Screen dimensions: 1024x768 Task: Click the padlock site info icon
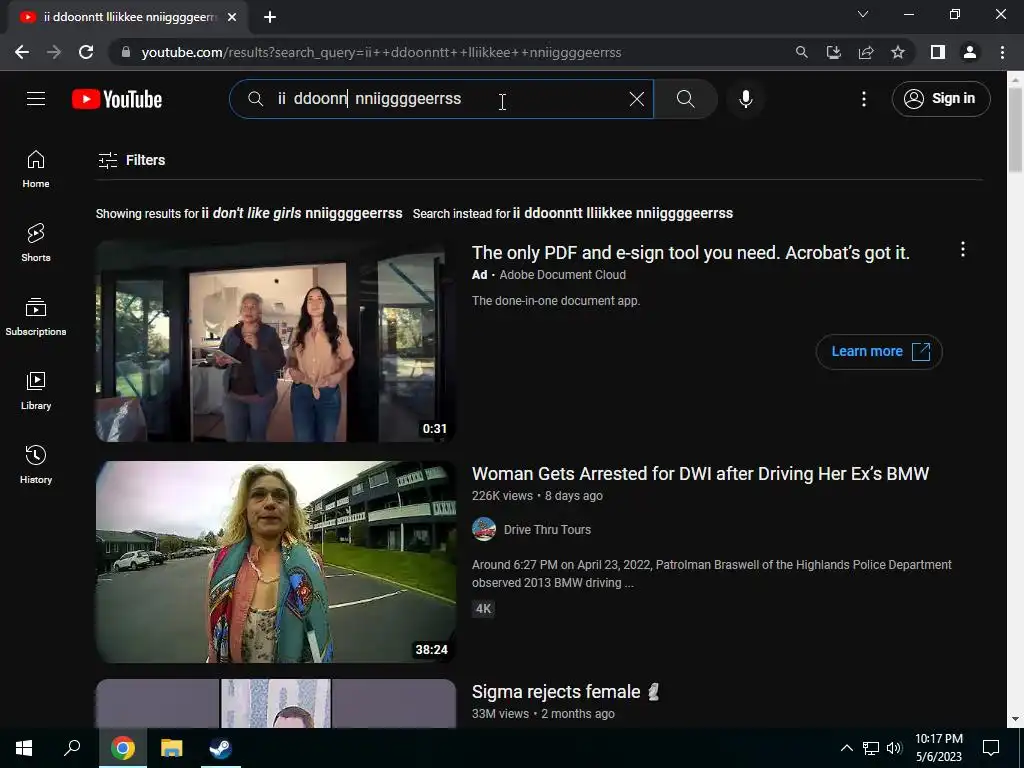click(x=125, y=52)
